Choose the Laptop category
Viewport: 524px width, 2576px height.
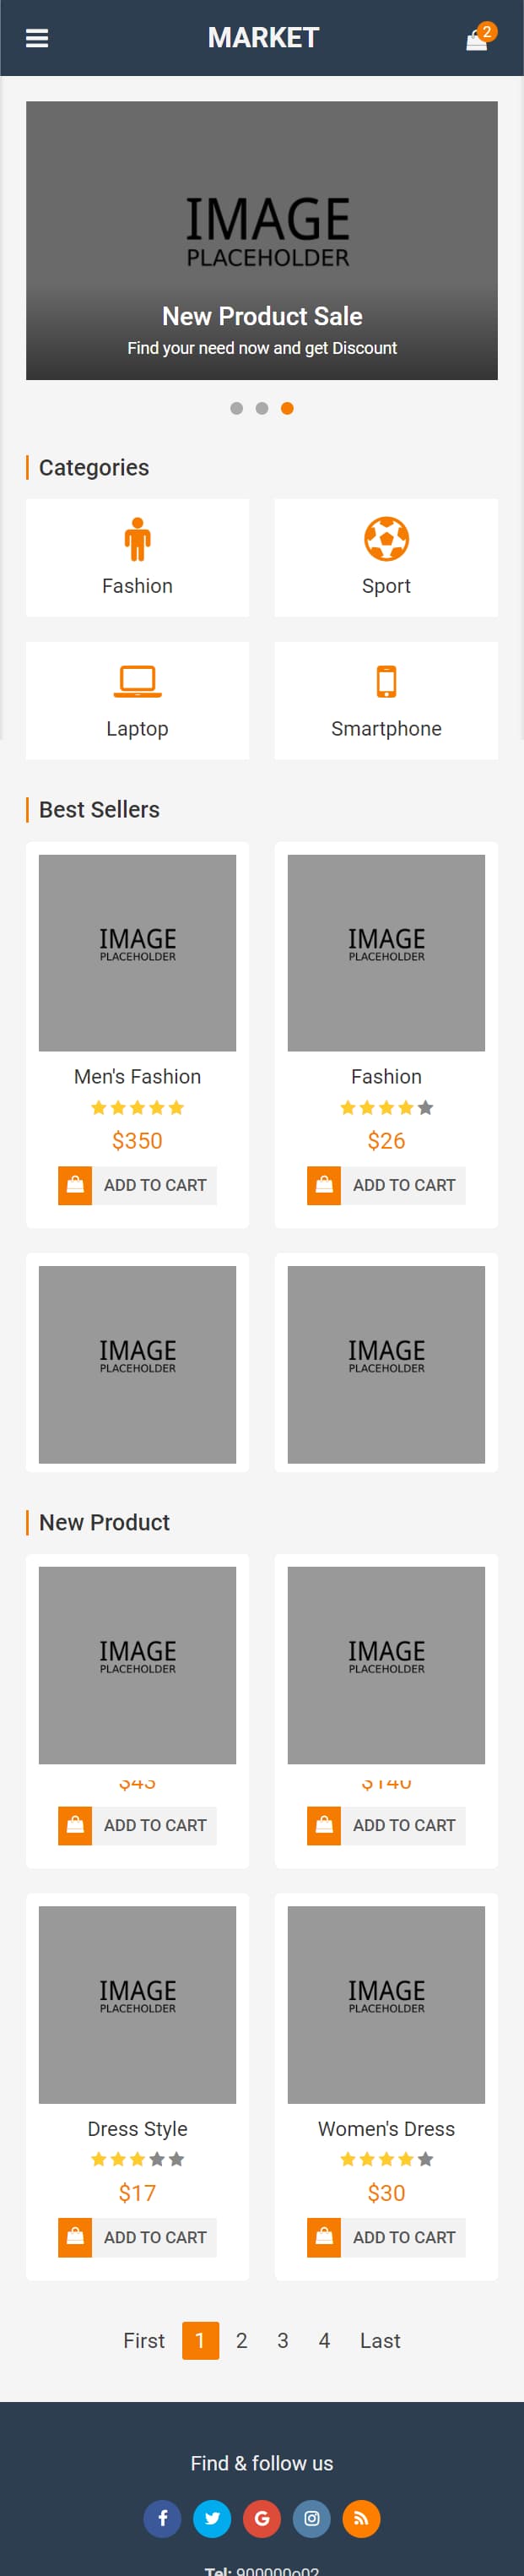click(x=137, y=701)
